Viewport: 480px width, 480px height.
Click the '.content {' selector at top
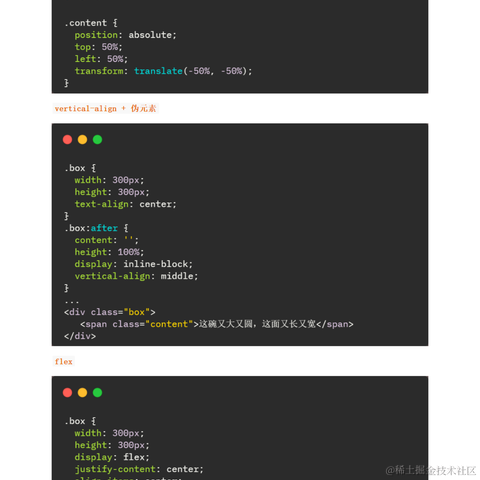[x=91, y=23]
